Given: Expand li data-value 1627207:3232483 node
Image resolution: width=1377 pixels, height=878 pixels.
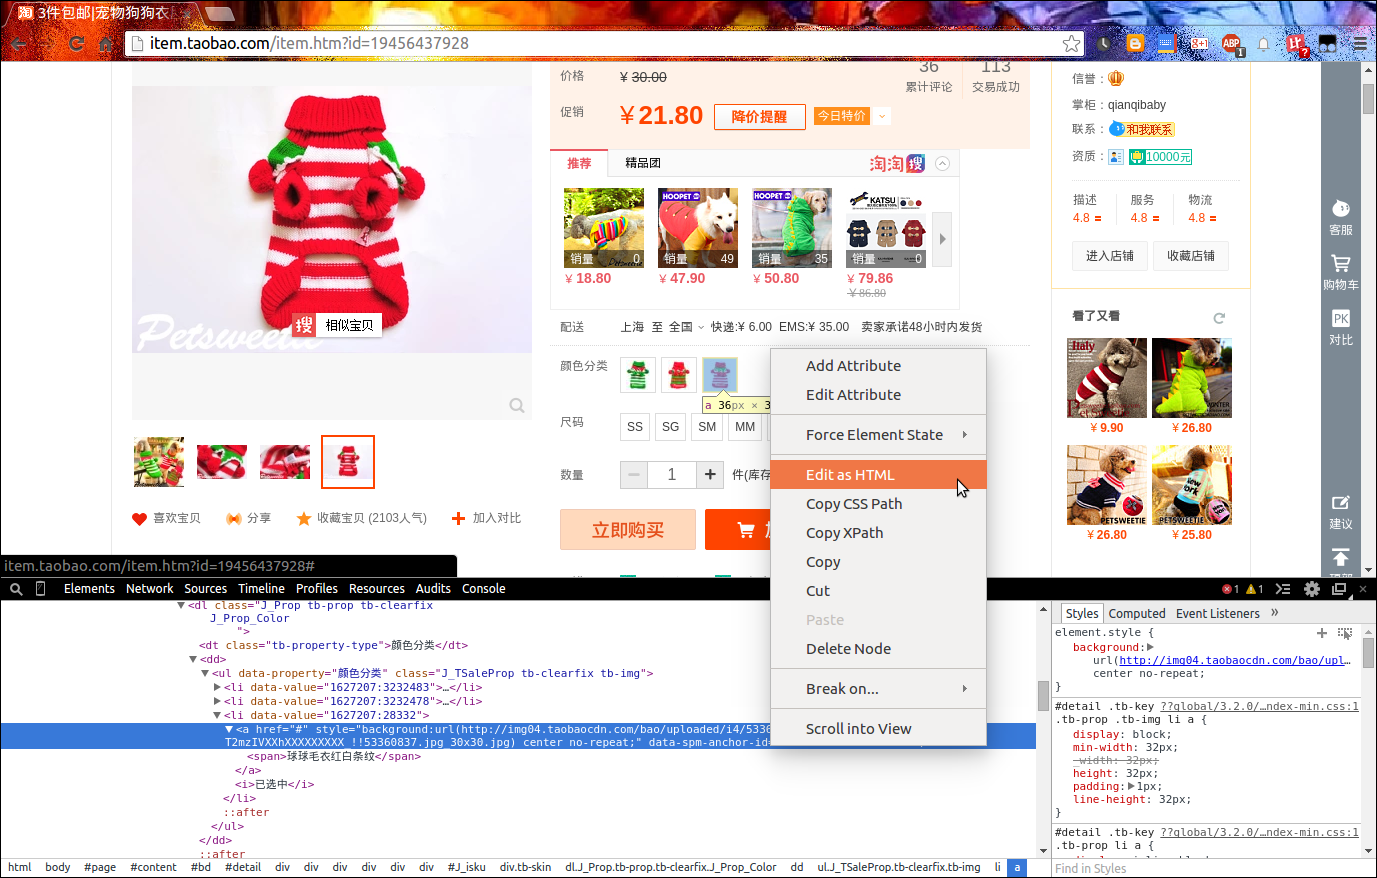Looking at the screenshot, I should click(x=217, y=688).
